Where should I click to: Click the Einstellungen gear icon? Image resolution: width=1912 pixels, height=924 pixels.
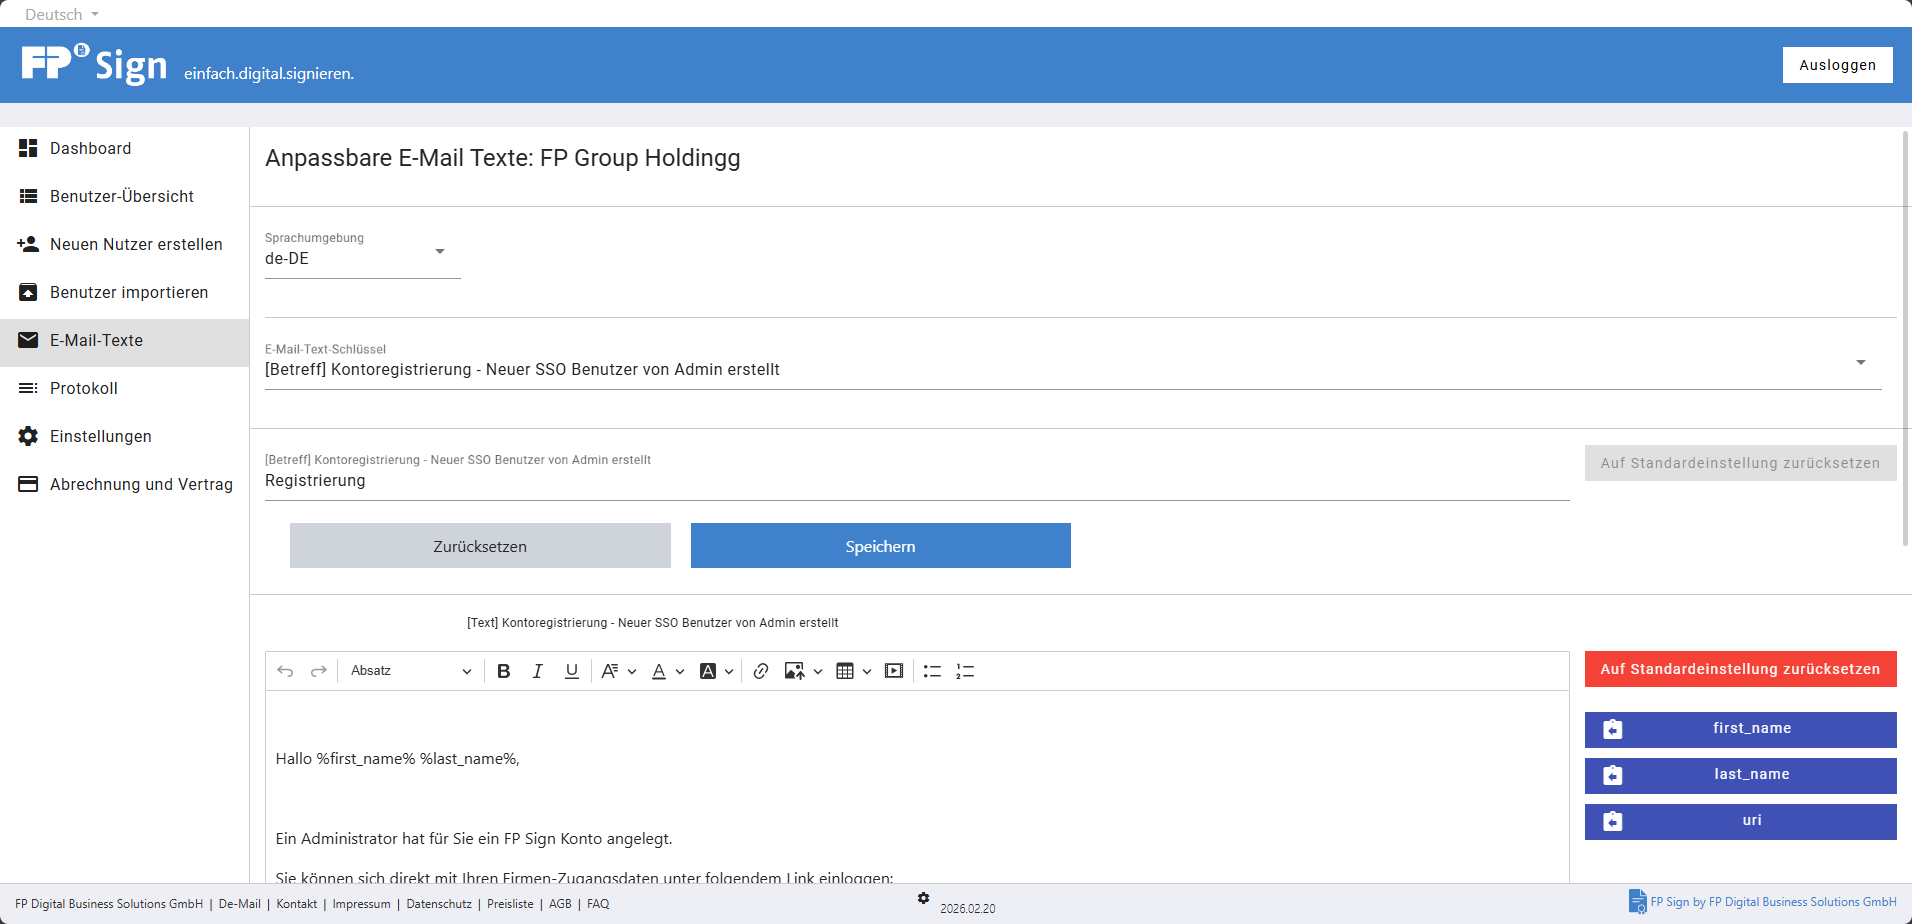pos(28,436)
